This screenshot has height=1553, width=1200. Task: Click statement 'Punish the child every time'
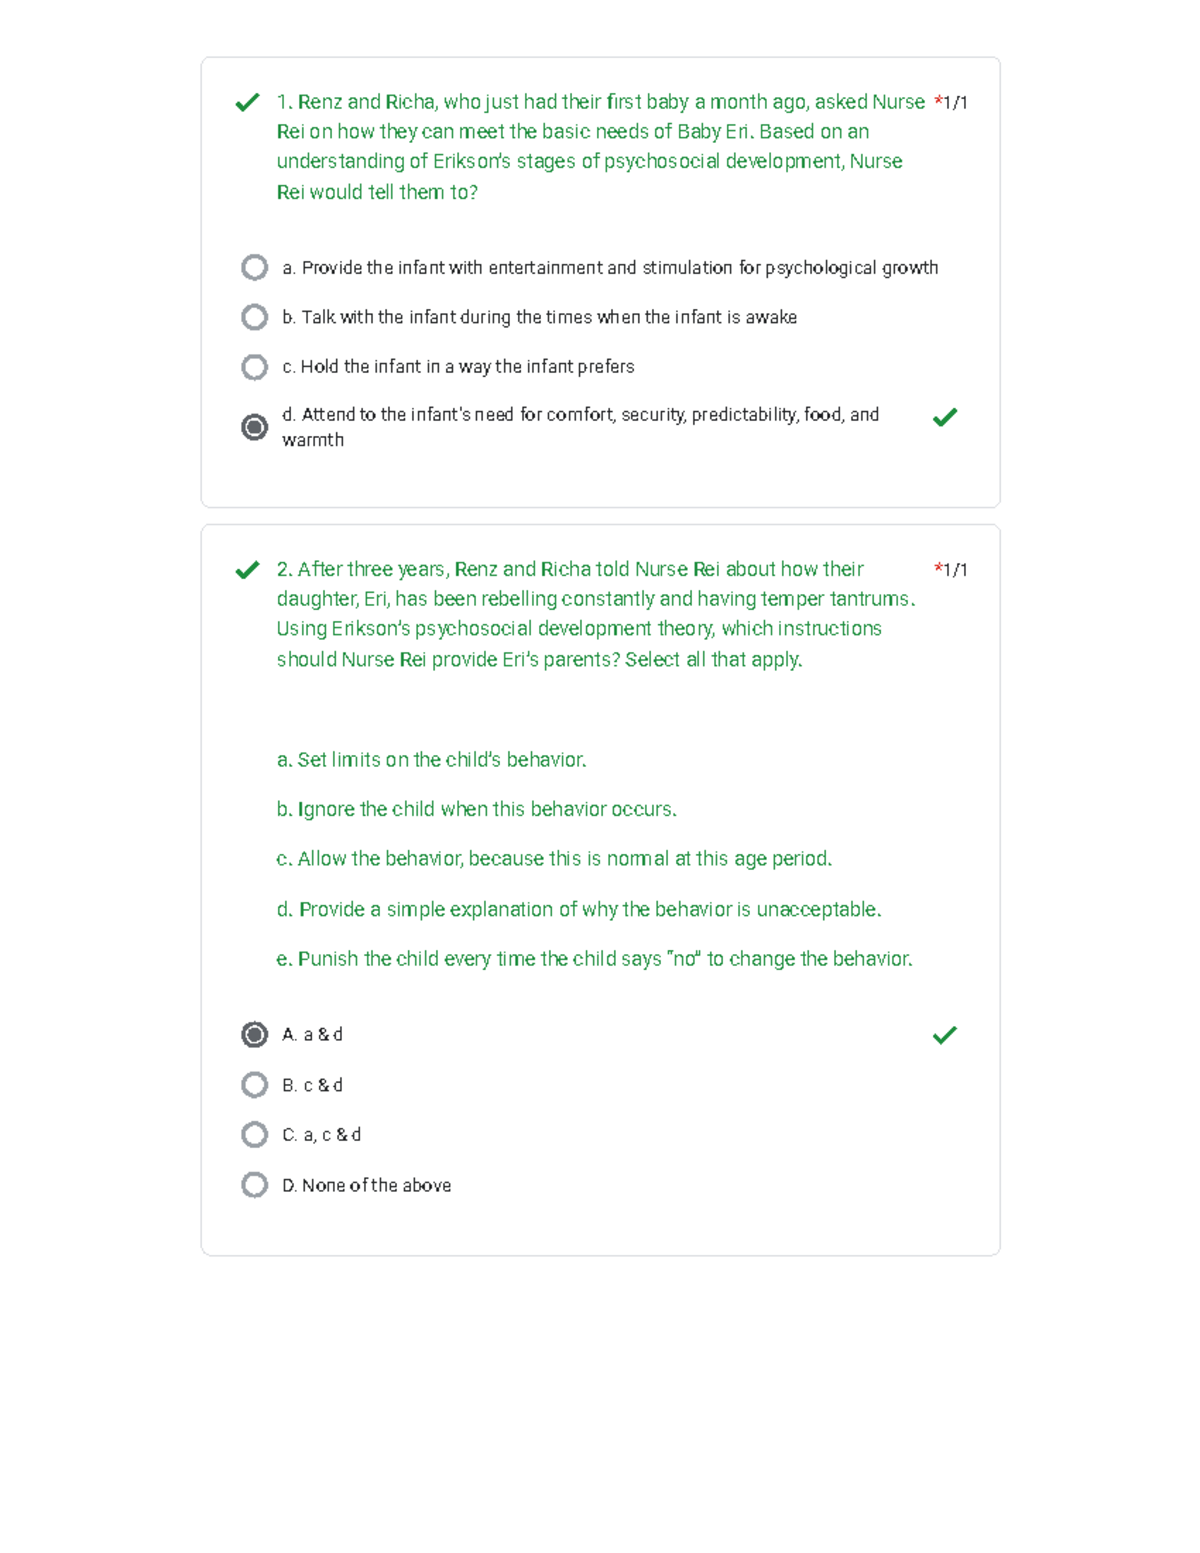click(594, 959)
